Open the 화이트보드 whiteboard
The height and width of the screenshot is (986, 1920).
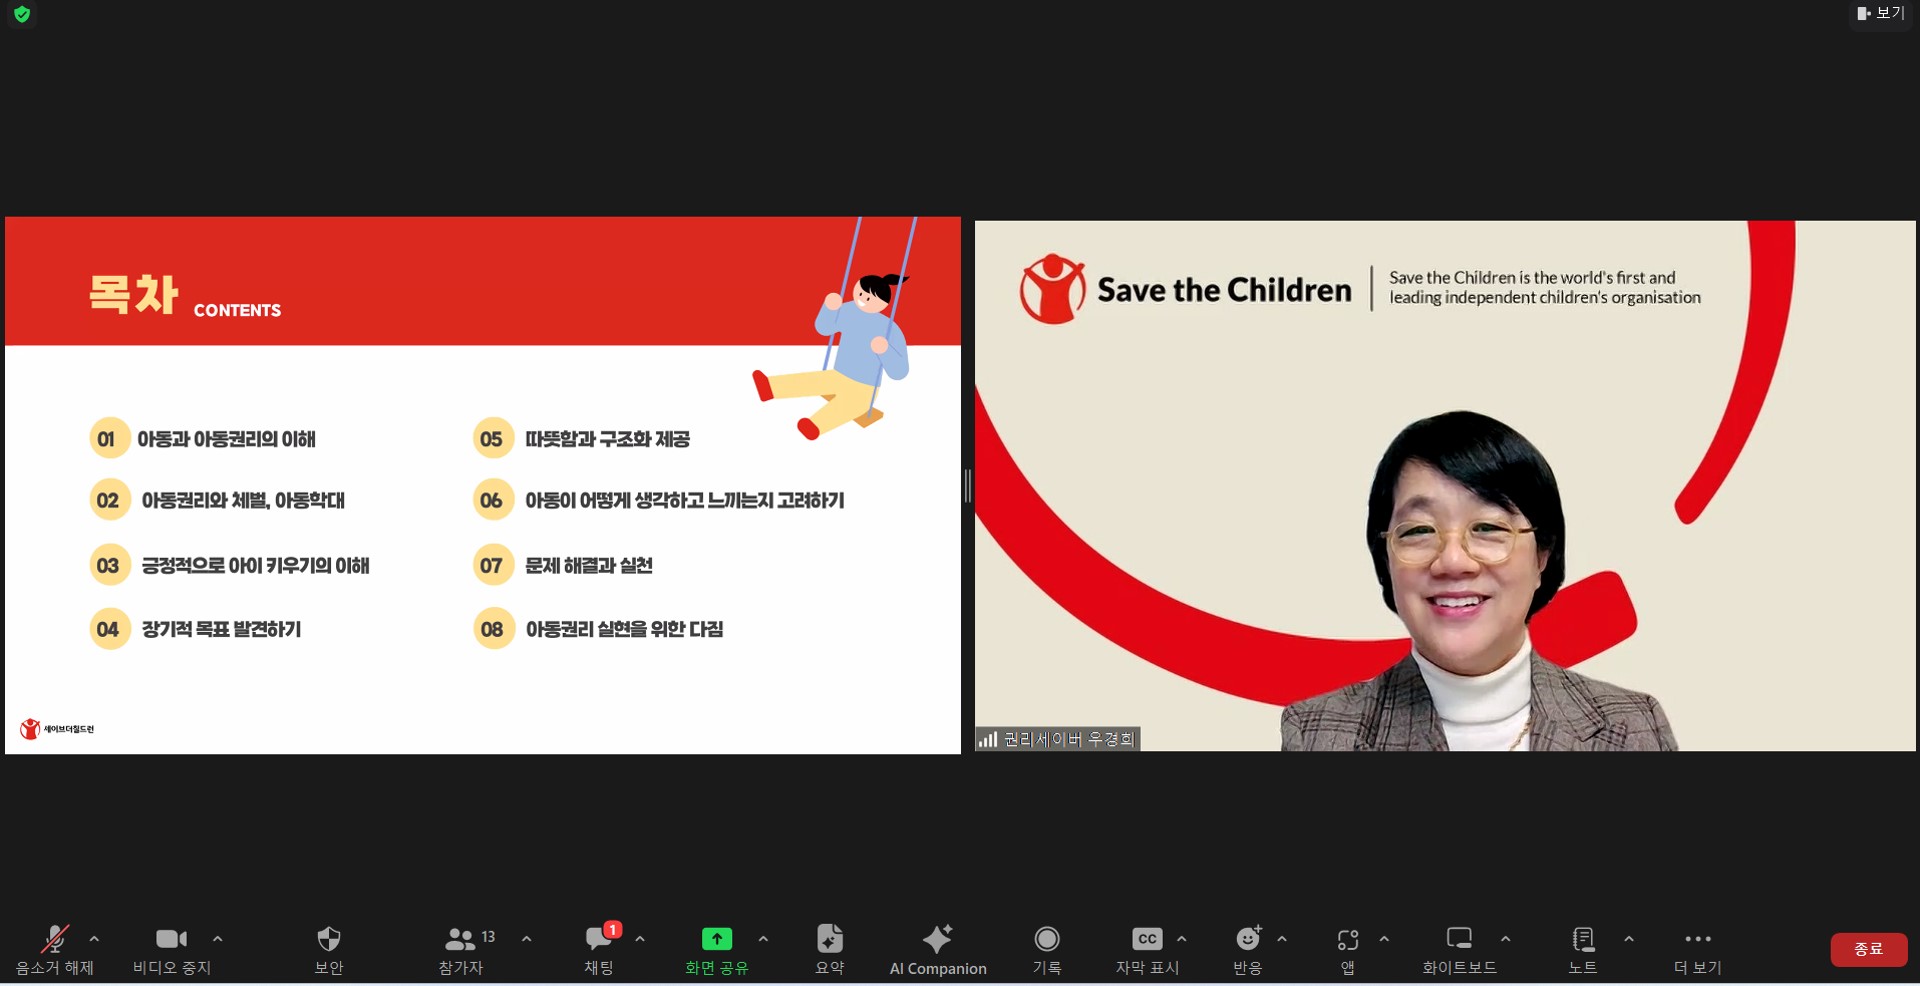[1459, 950]
